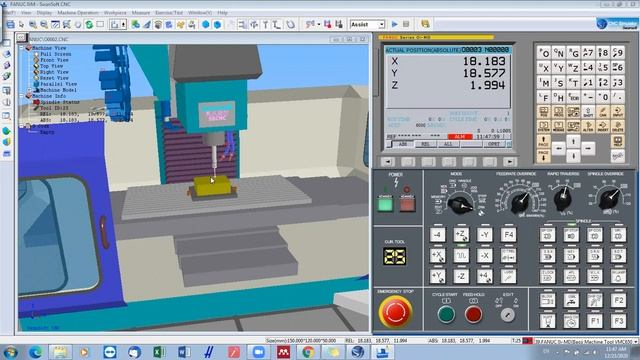
Task: Click the G address key on keypad
Action: [x=573, y=53]
